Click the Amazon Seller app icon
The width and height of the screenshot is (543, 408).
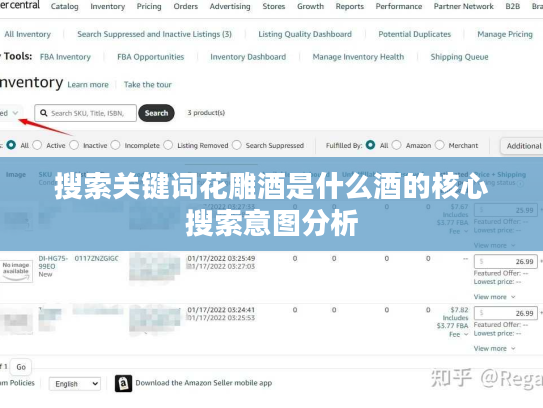pos(123,383)
